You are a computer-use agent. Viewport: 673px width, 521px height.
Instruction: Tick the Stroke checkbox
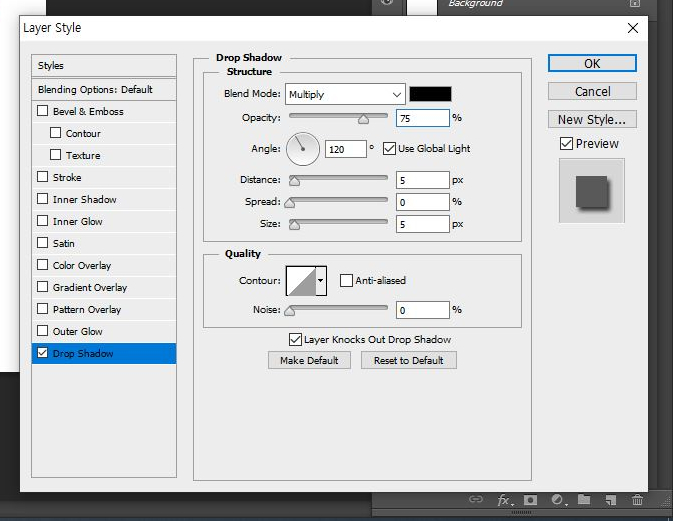click(x=42, y=177)
